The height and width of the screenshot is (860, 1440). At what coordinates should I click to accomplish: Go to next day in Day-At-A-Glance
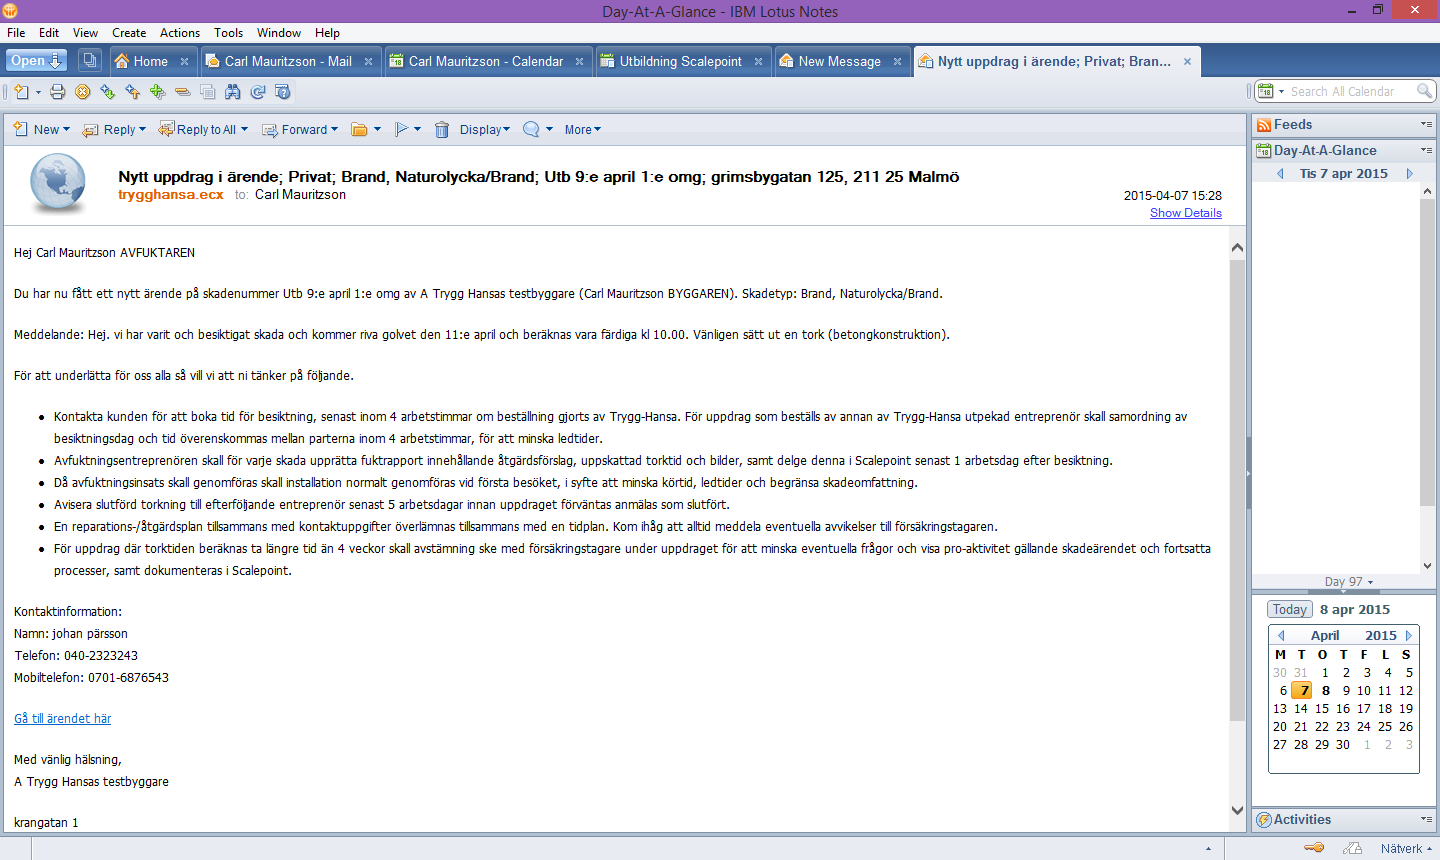pyautogui.click(x=1410, y=174)
